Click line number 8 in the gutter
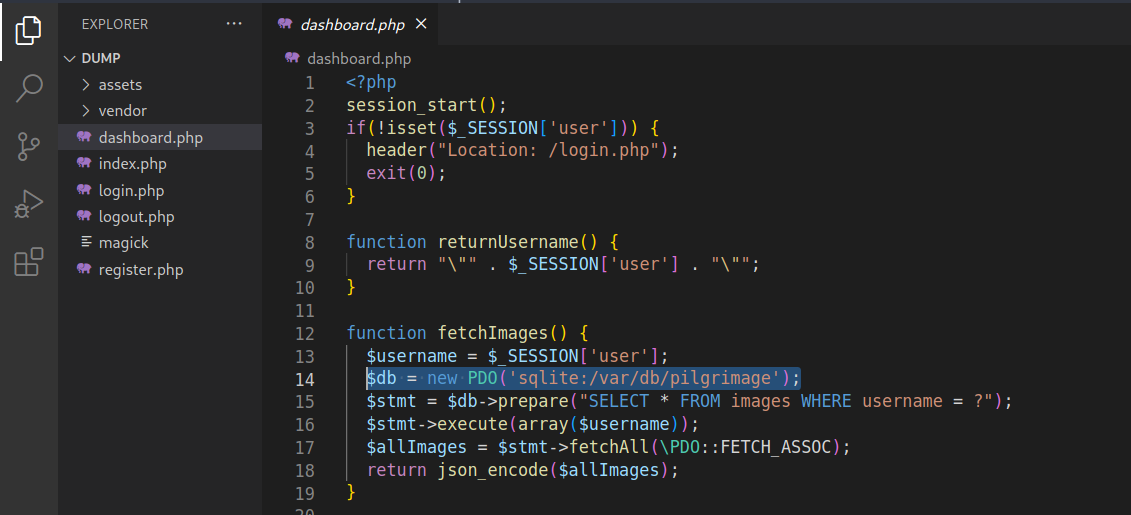 309,242
